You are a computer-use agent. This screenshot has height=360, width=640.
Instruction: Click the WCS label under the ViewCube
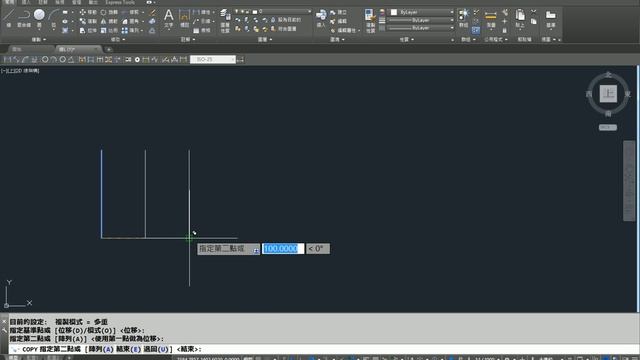608,127
